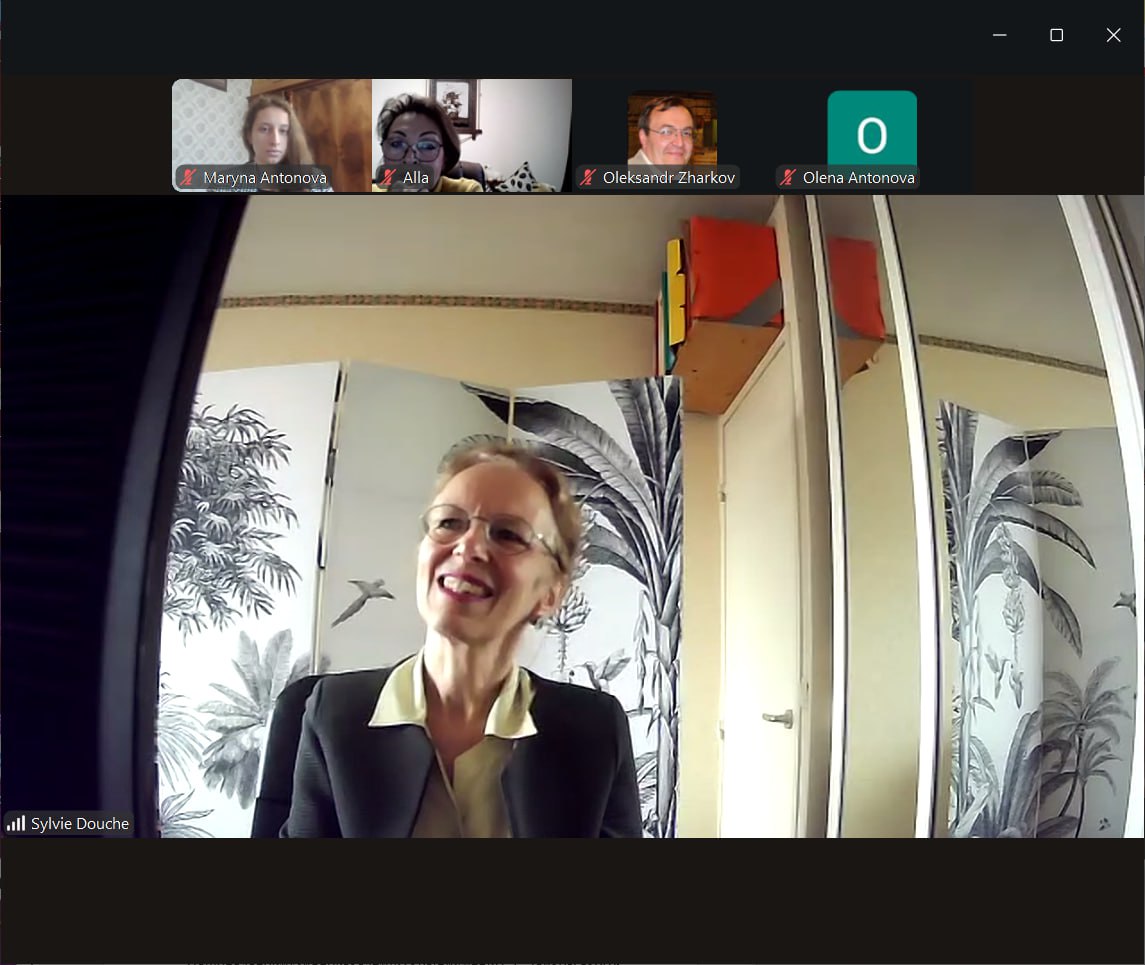Click Oleksandr Zharkov's profile photo

[671, 129]
